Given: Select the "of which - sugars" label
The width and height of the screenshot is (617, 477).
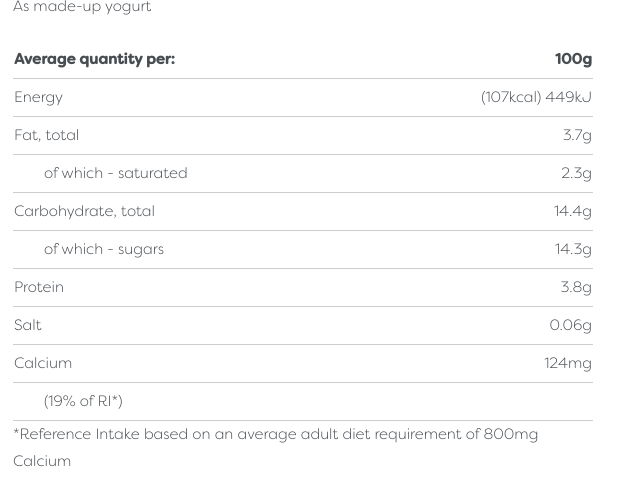Looking at the screenshot, I should [x=104, y=249].
